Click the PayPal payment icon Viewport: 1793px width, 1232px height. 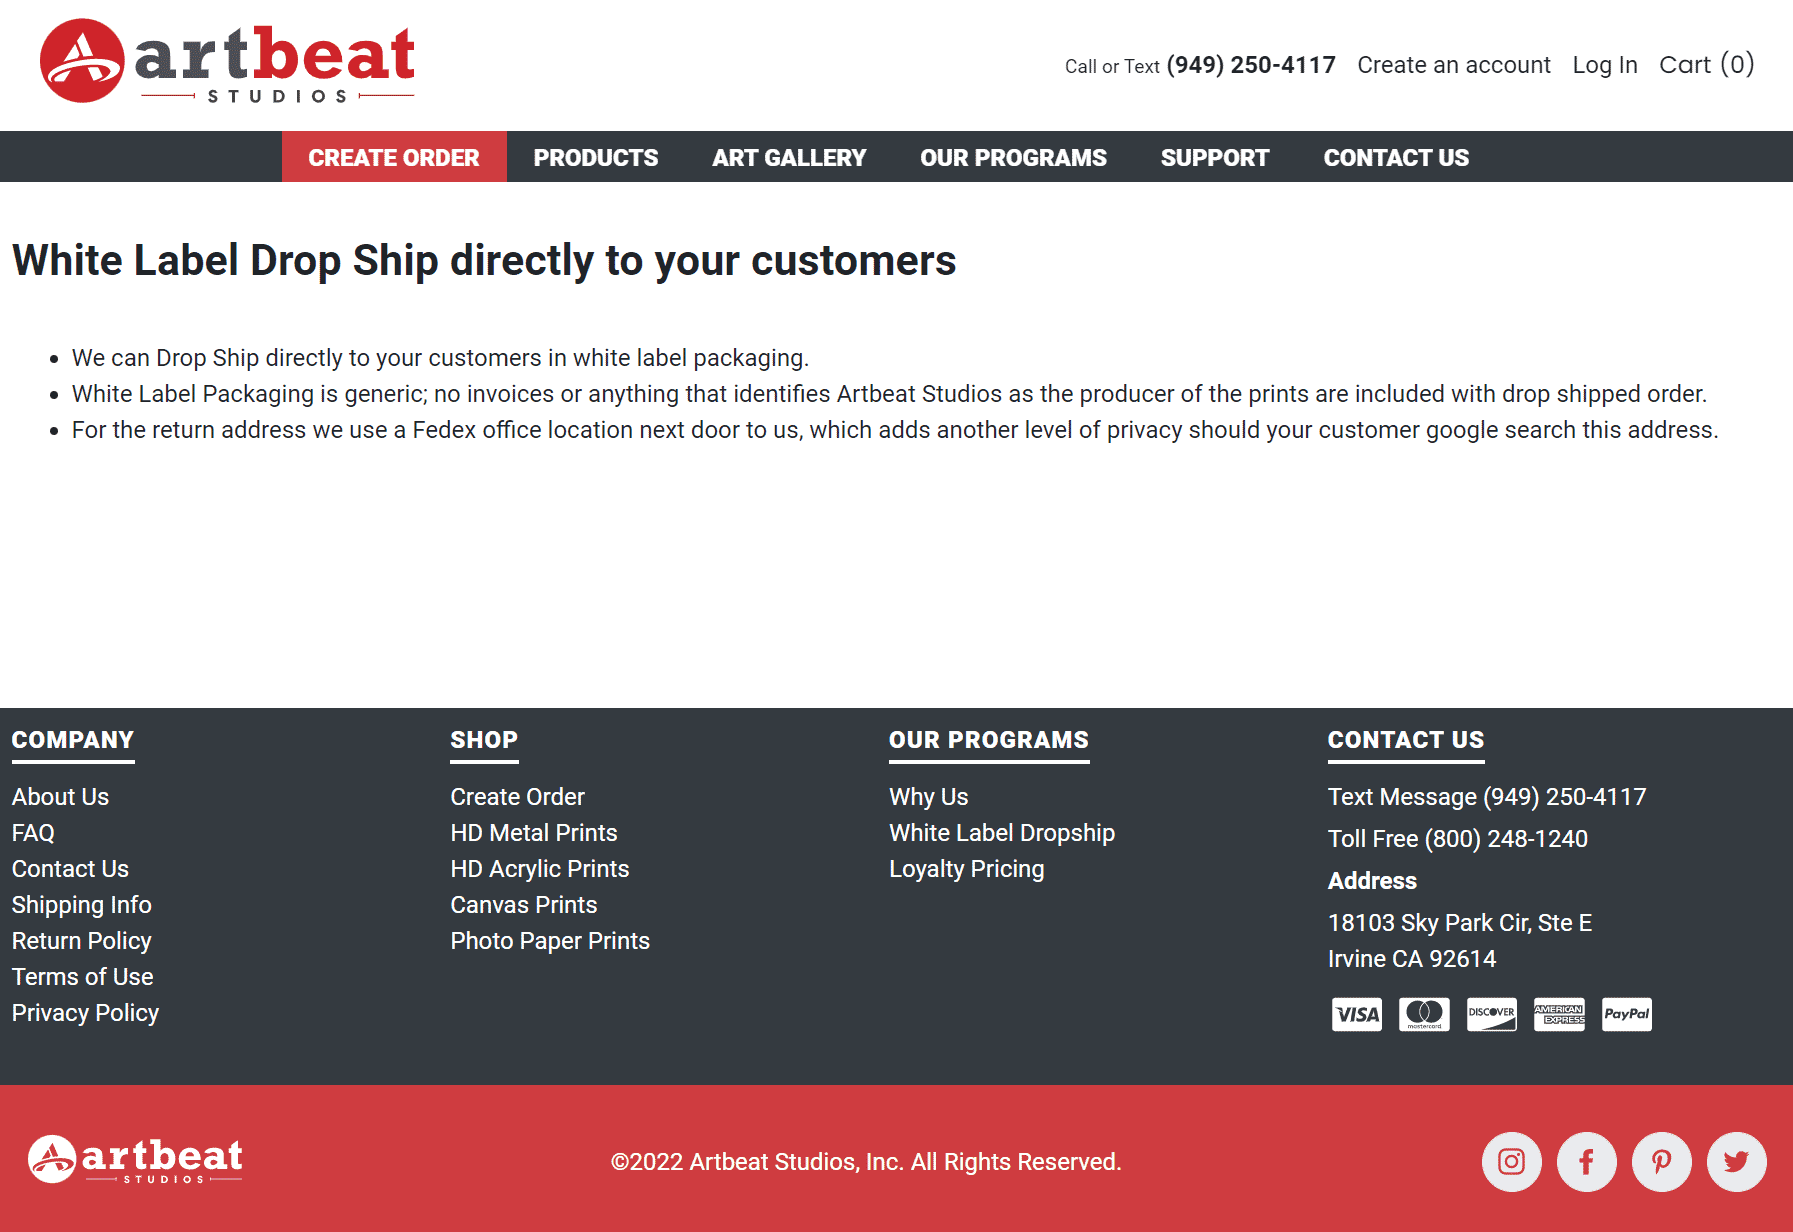pyautogui.click(x=1626, y=1014)
